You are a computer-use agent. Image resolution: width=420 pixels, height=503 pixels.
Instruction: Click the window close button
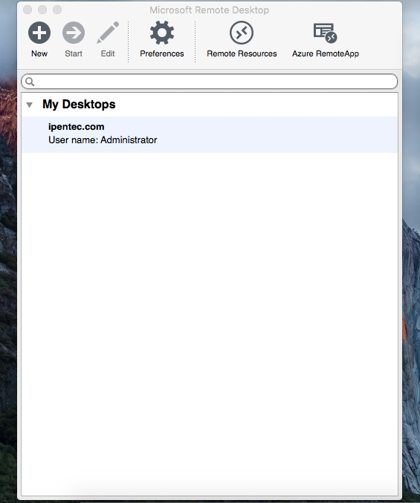28,10
